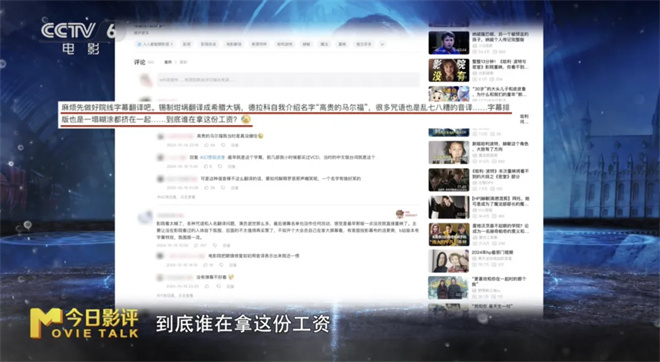Image resolution: width=660 pixels, height=362 pixels.
Task: Open avatar of '没有弹幕不好看' reply author
Action: point(160,278)
